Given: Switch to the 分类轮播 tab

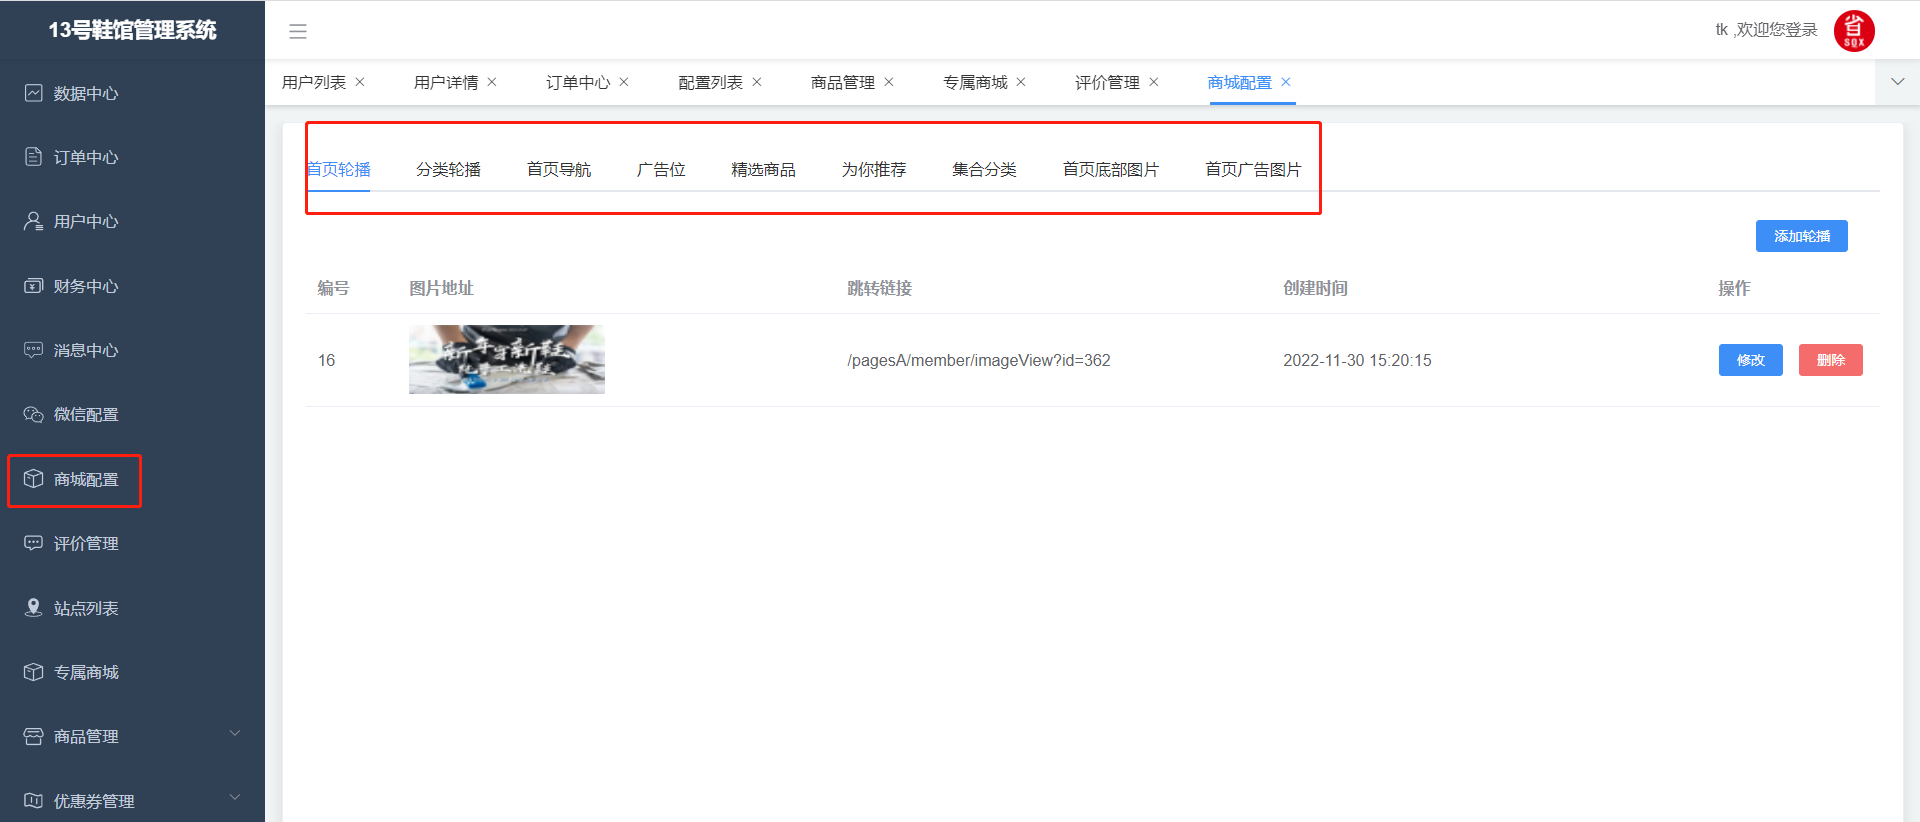Looking at the screenshot, I should pyautogui.click(x=448, y=170).
